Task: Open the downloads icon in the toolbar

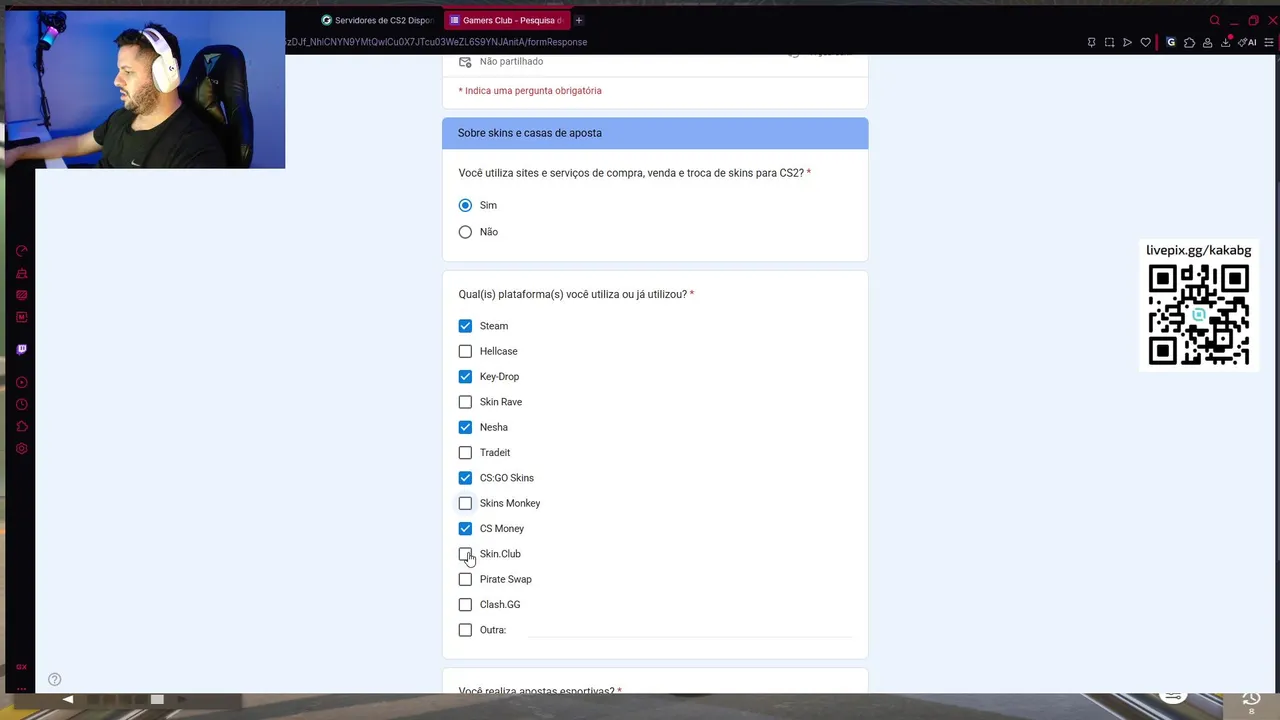Action: [x=1225, y=42]
